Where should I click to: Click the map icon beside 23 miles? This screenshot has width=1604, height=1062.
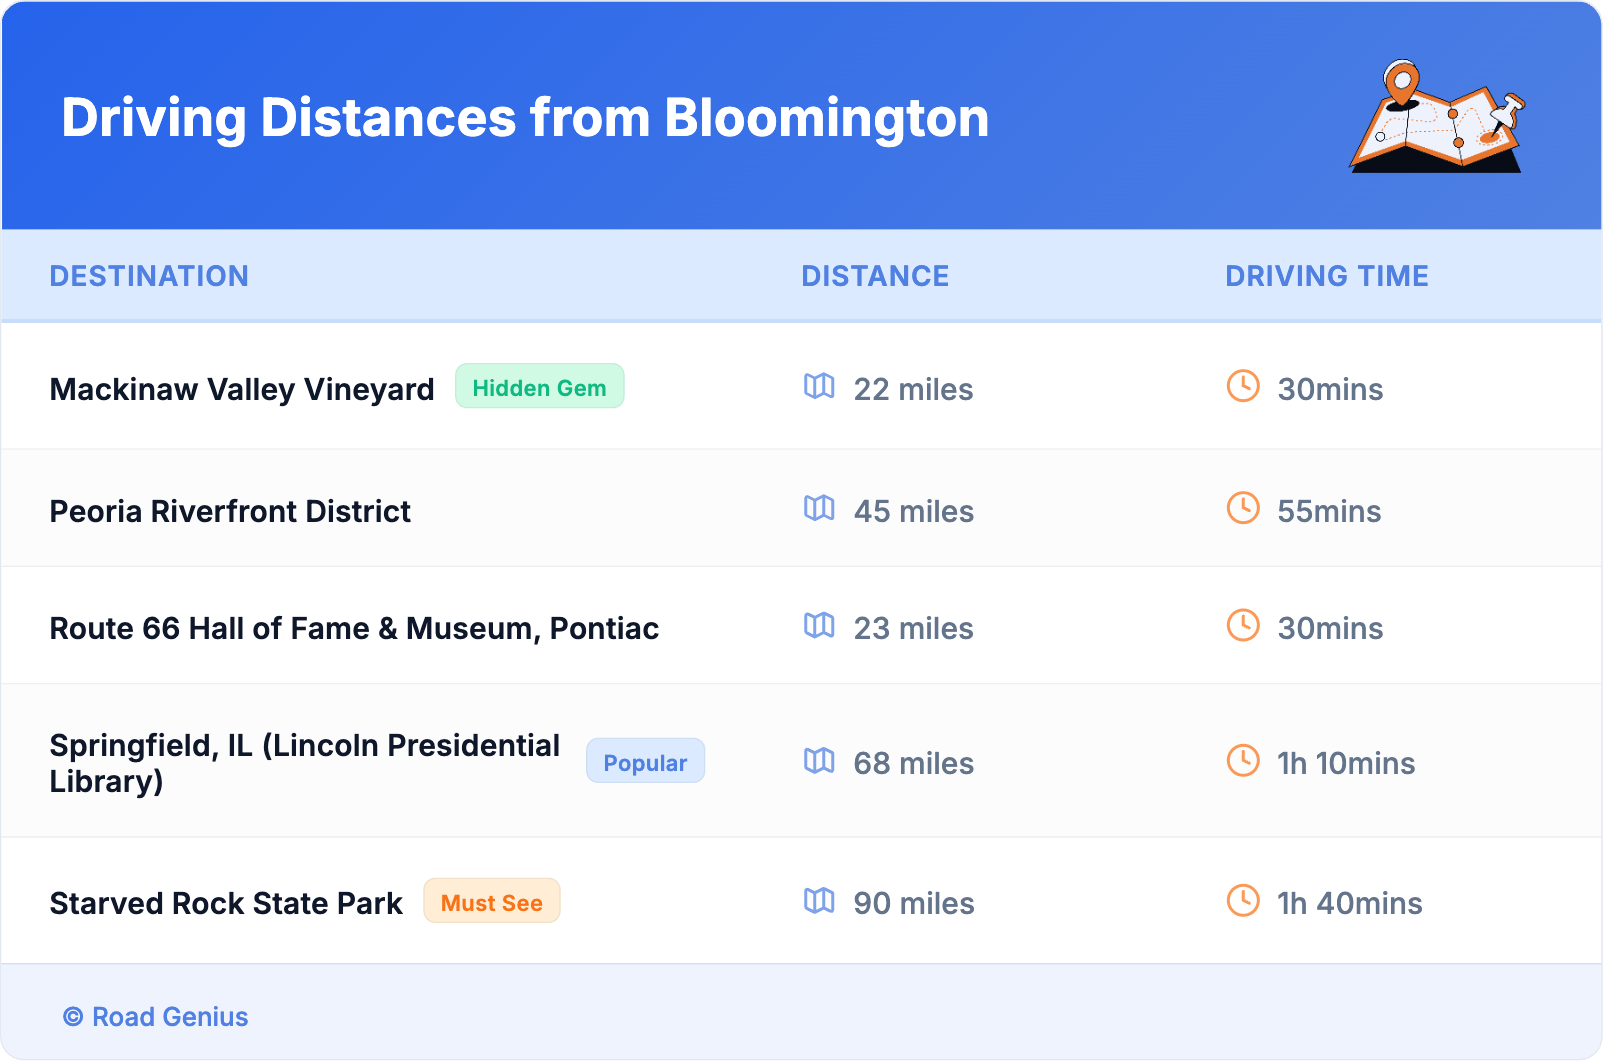click(x=819, y=625)
